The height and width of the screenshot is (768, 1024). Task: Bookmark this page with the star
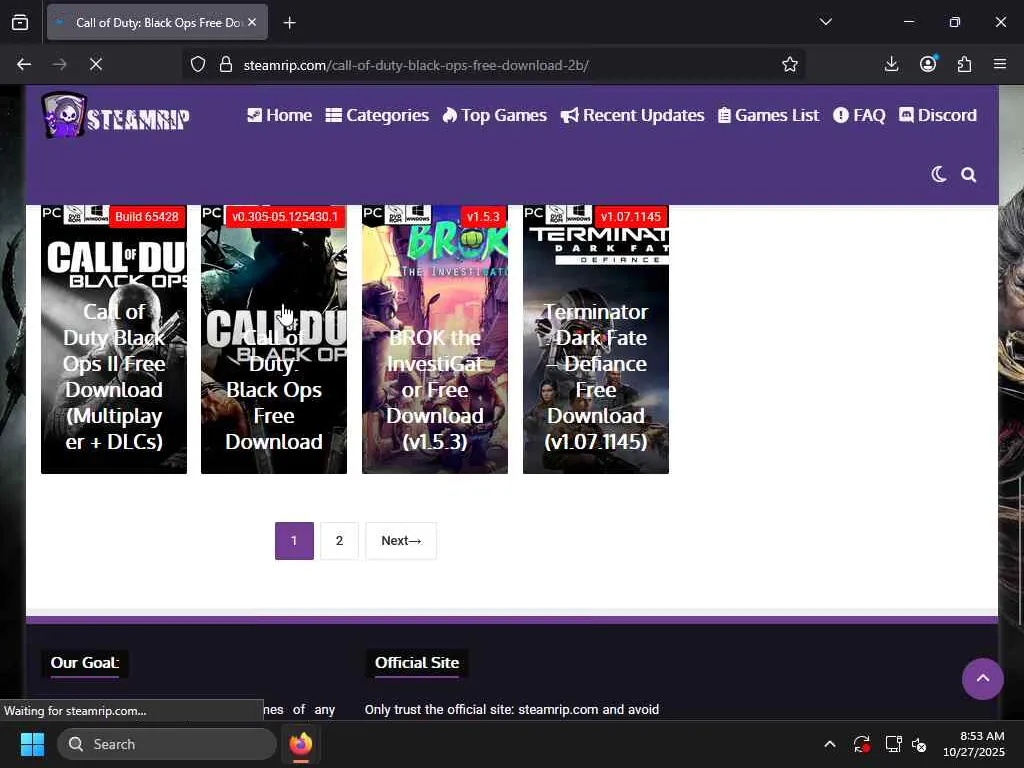point(790,65)
